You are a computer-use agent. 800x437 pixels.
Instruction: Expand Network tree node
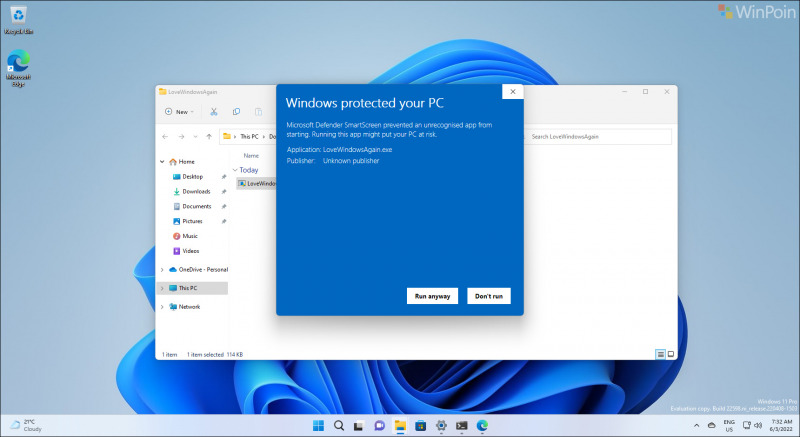point(162,306)
